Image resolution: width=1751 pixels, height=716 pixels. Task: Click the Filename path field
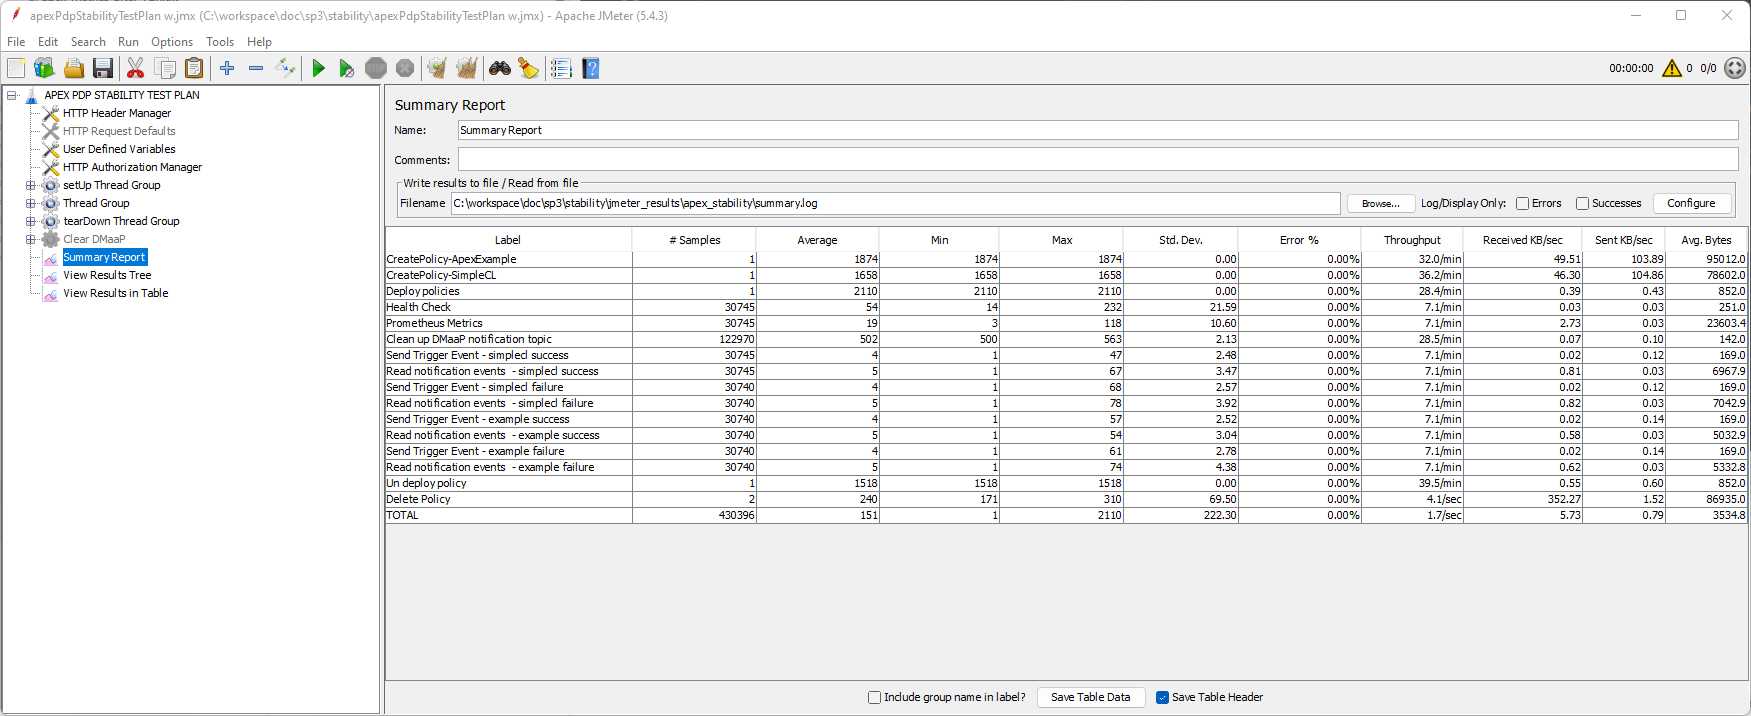click(x=895, y=203)
